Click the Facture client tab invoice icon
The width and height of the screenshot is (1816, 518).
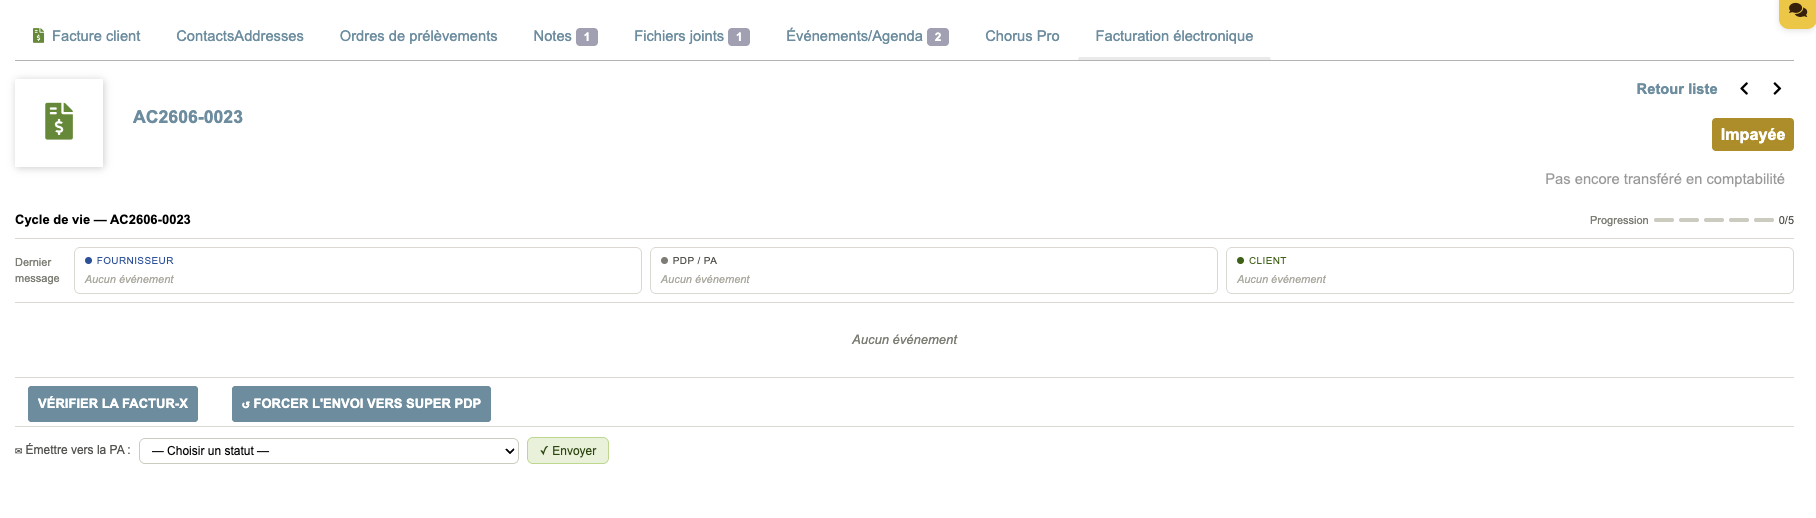tap(38, 36)
